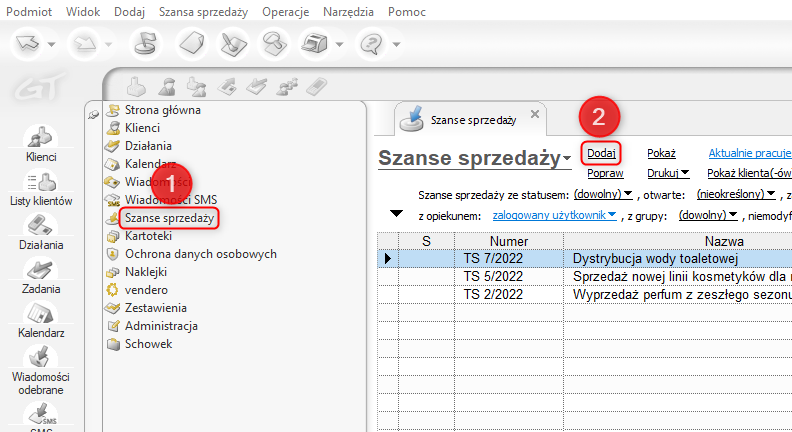This screenshot has height=432, width=792.
Task: Click the printer toolbar icon
Action: tap(315, 44)
